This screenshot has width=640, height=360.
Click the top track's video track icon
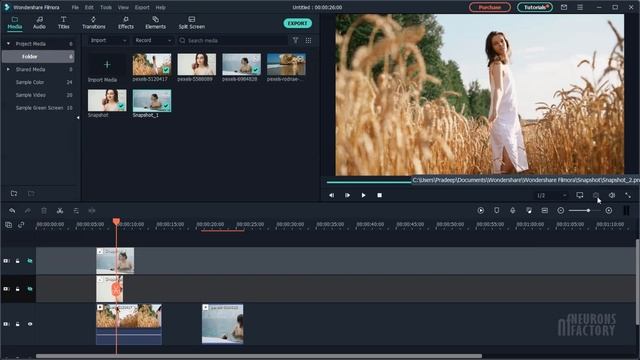[x=6, y=261]
